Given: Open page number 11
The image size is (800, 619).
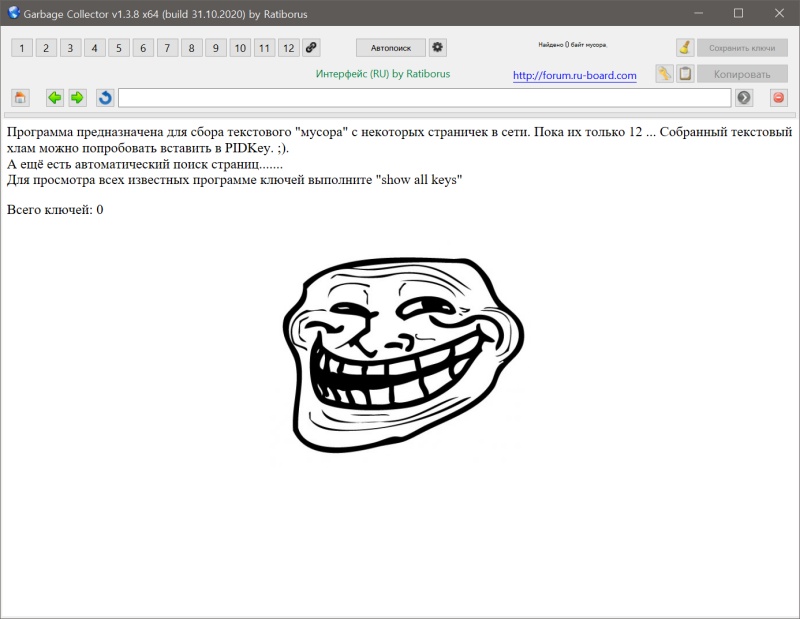Looking at the screenshot, I should (264, 48).
